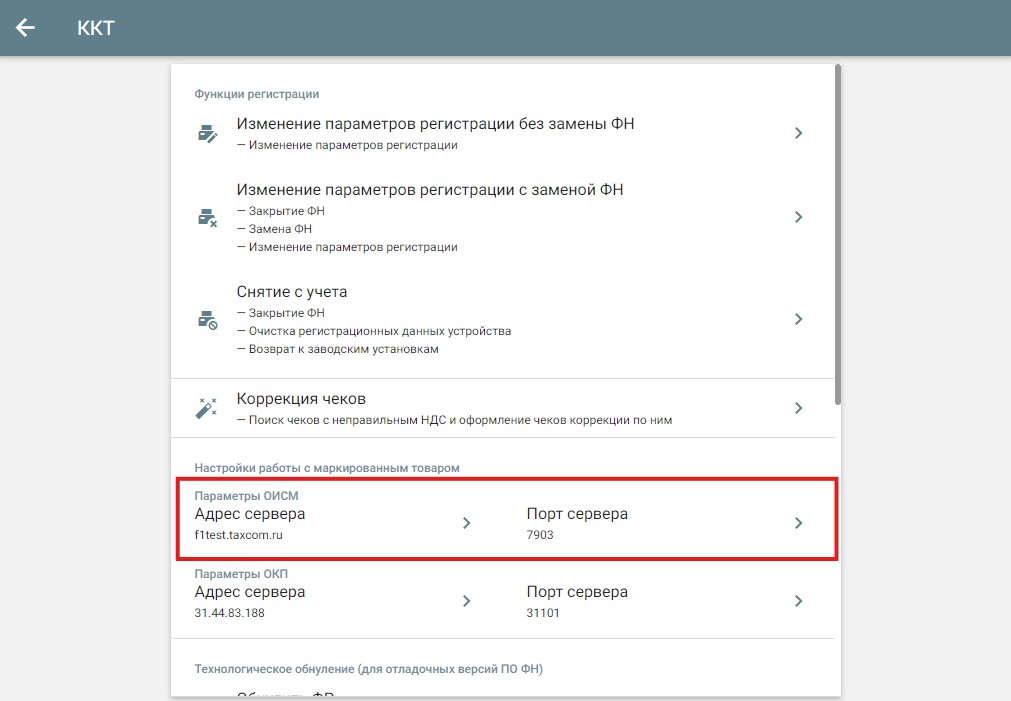Open the Снятие с учета item
This screenshot has width=1011, height=701.
pyautogui.click(x=292, y=292)
